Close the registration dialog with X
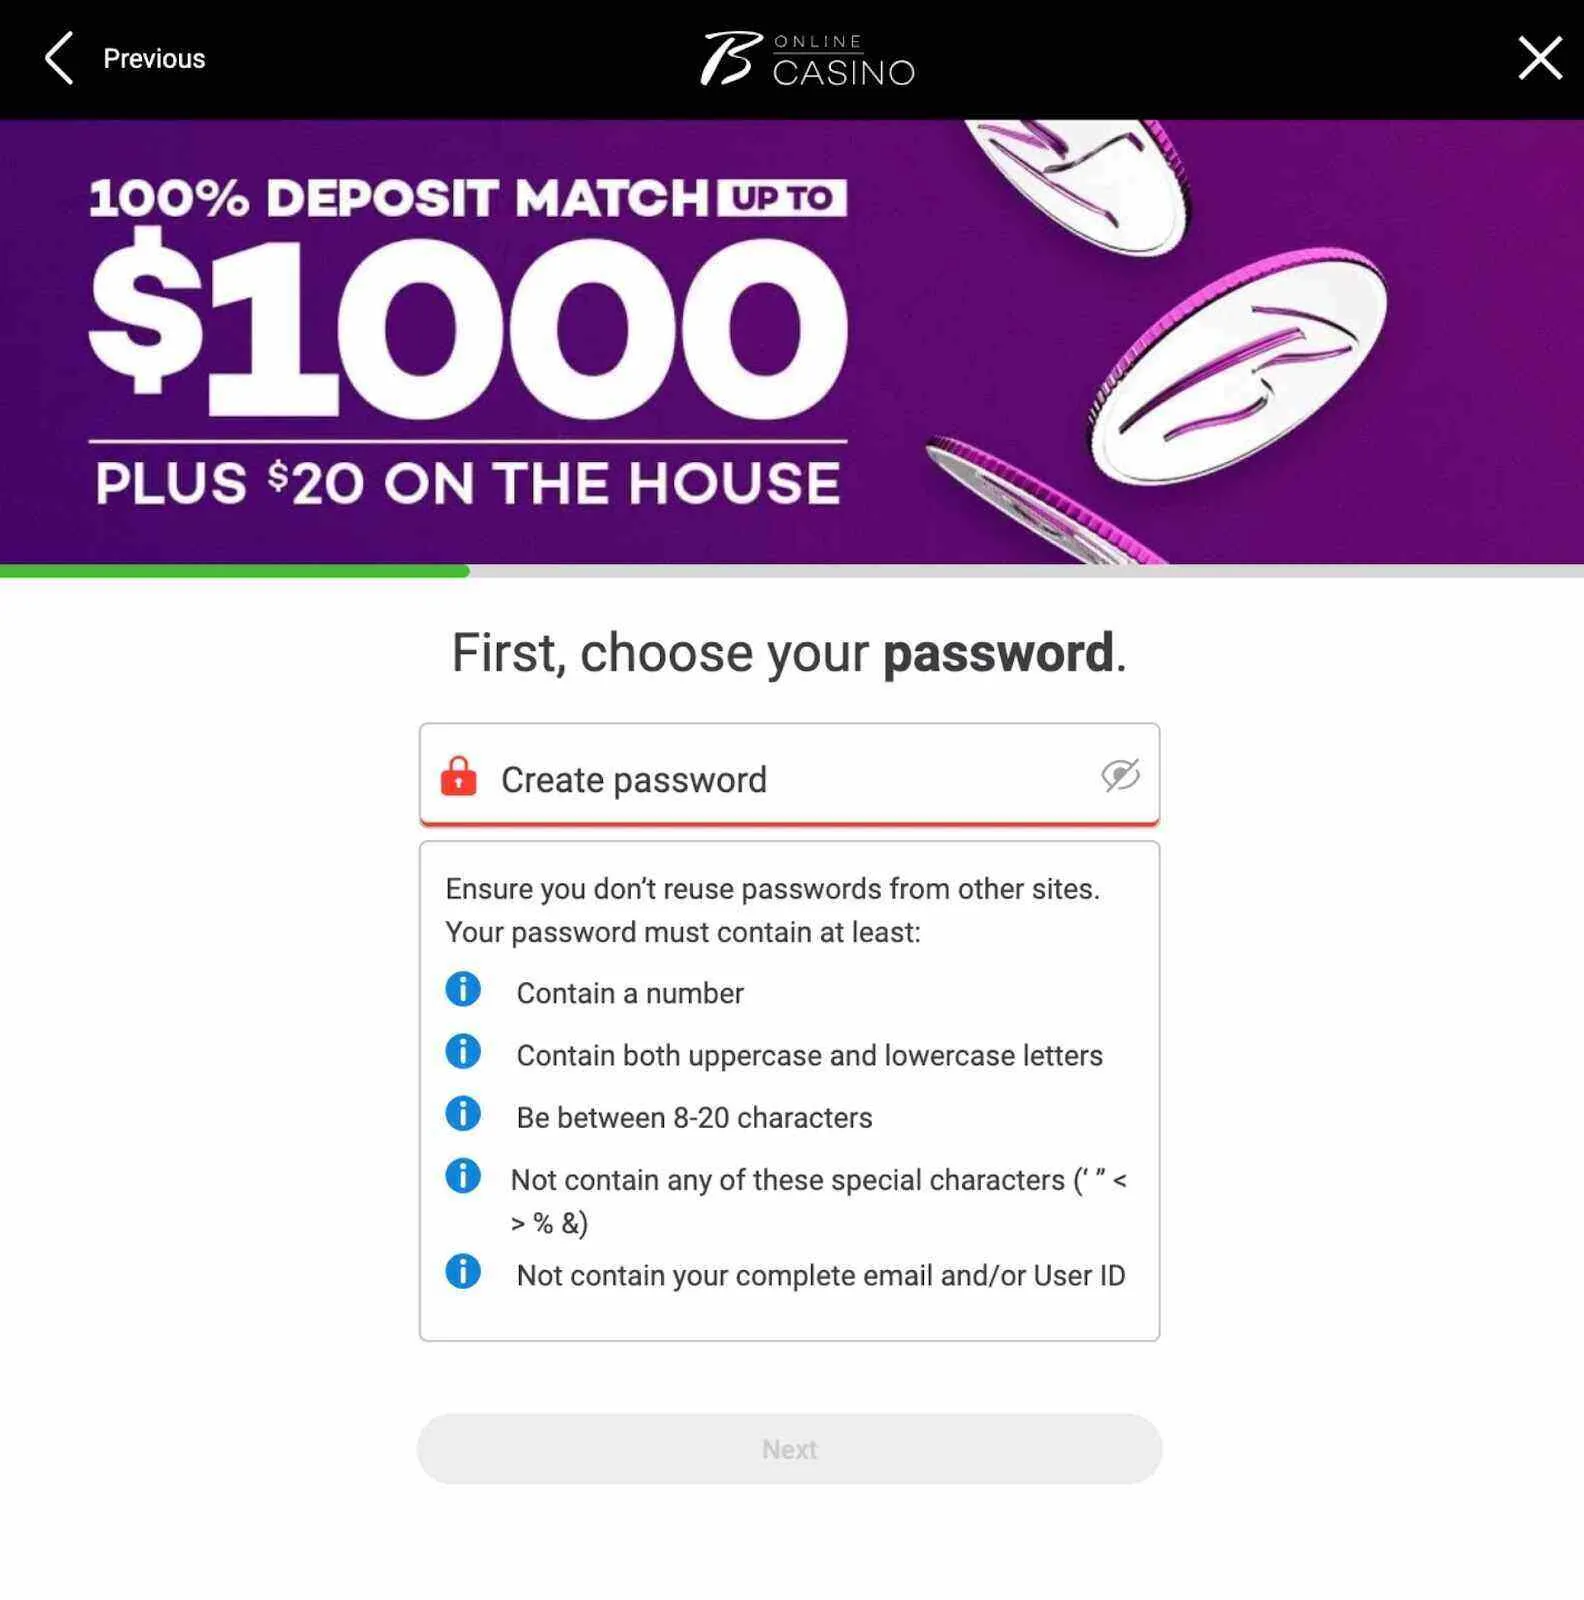Screen dimensions: 1584x1600 pos(1539,58)
